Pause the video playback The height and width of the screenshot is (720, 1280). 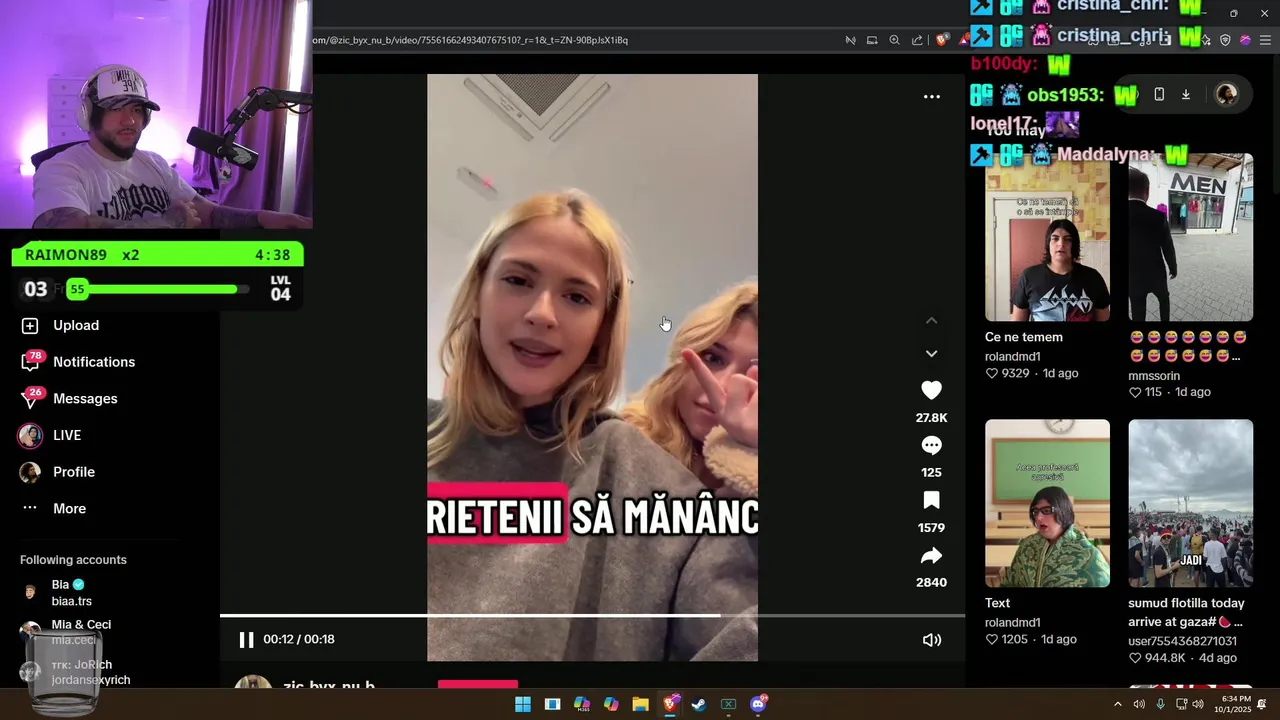(x=246, y=640)
